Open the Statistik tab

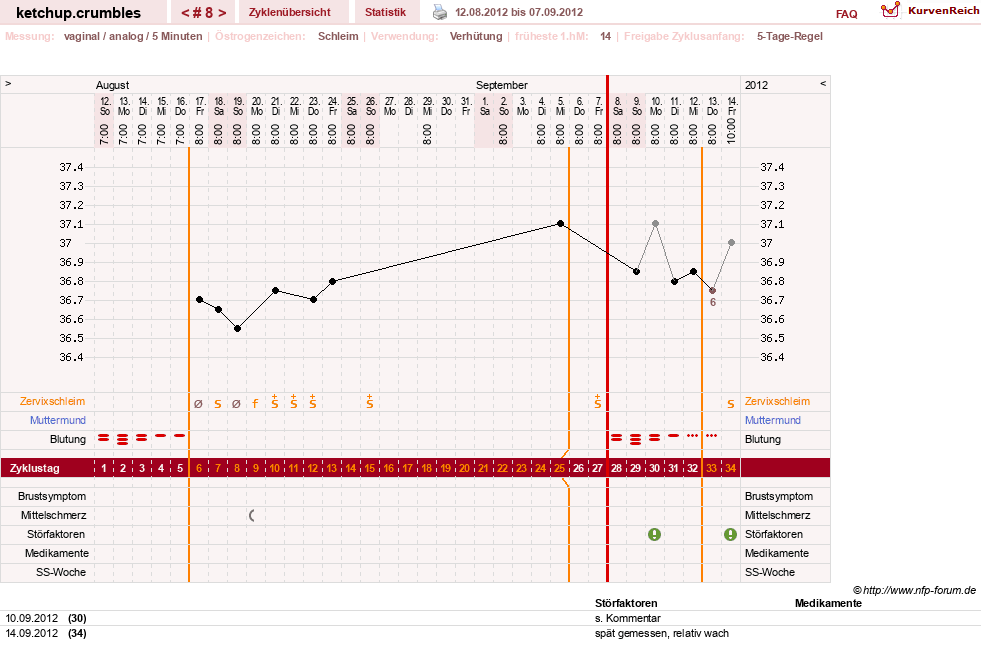point(385,12)
